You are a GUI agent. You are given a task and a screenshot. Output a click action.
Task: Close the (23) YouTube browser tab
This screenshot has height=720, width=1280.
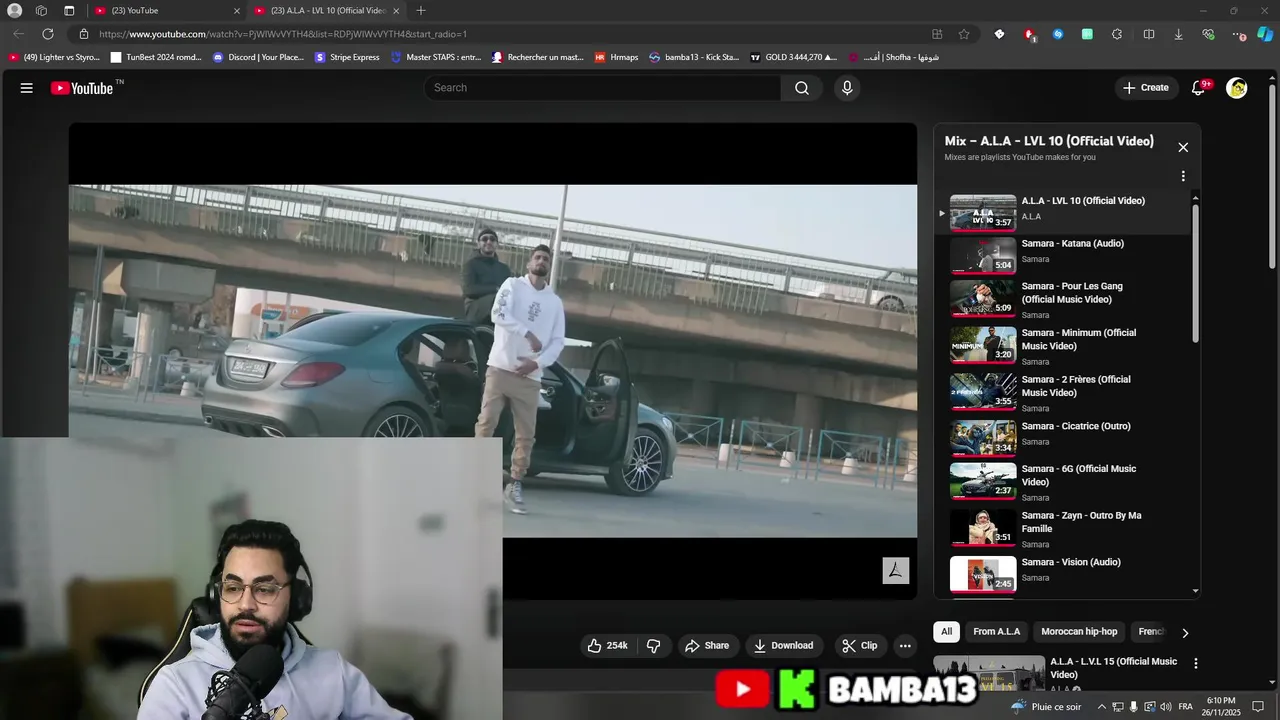pyautogui.click(x=237, y=11)
